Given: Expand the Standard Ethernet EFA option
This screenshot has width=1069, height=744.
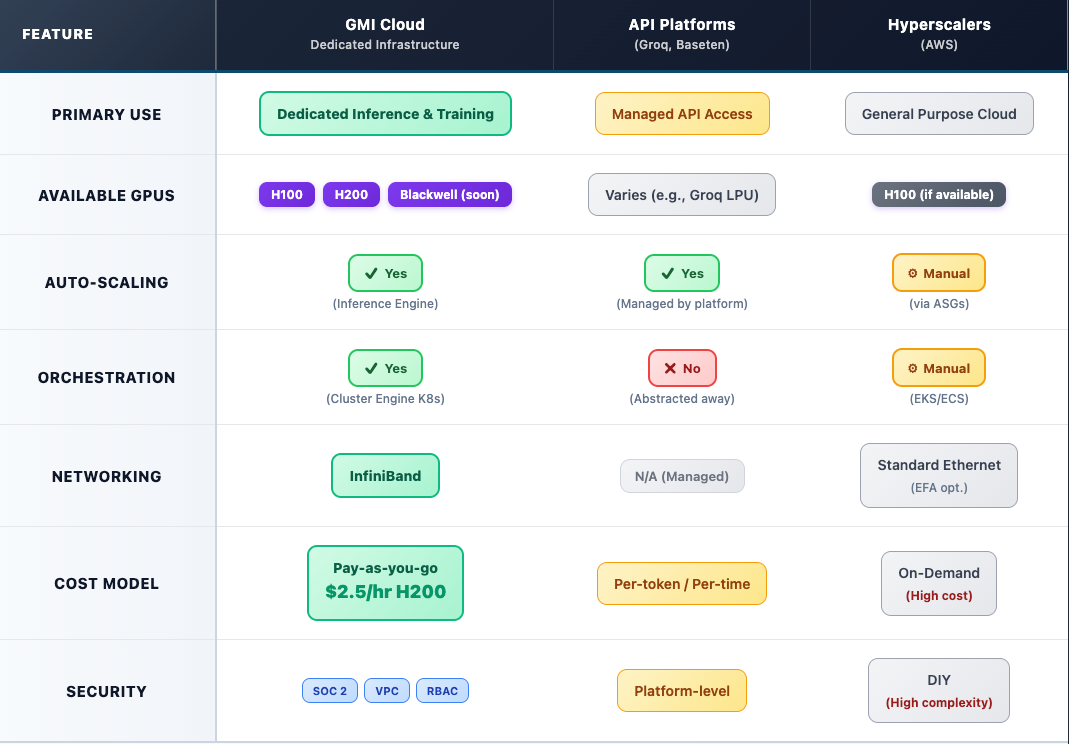Looking at the screenshot, I should [938, 475].
